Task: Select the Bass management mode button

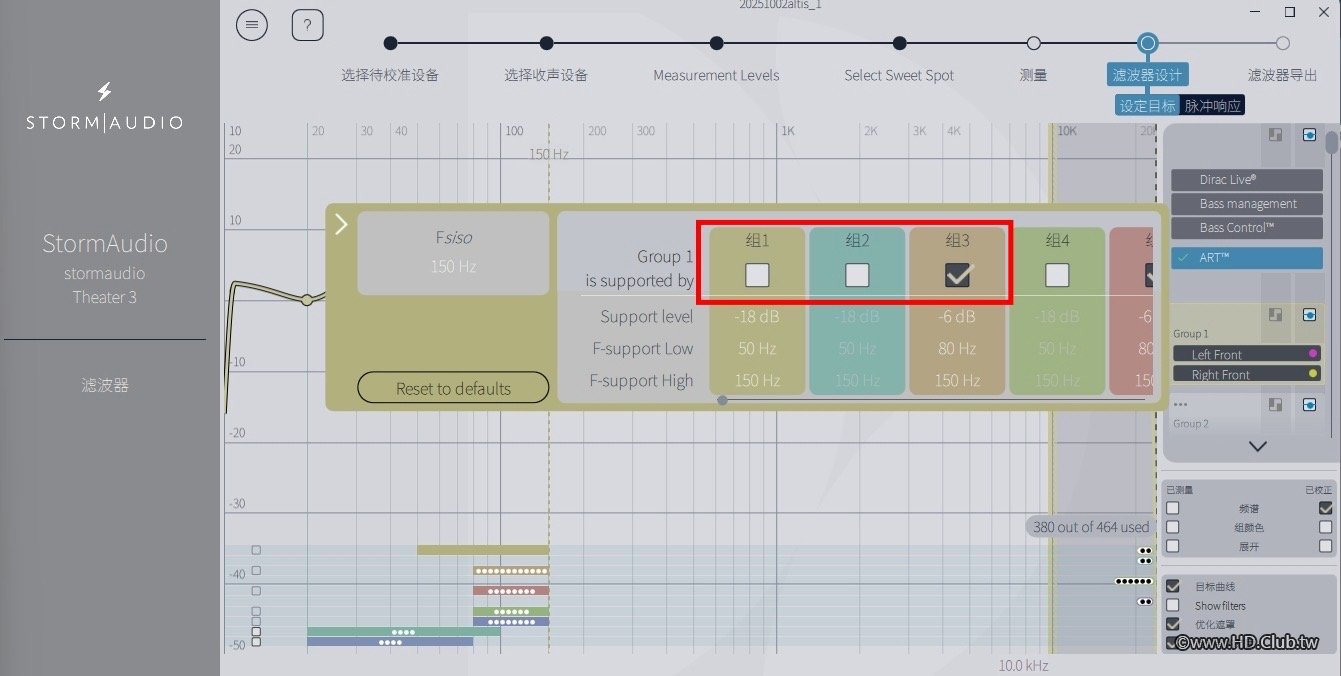Action: 1247,203
